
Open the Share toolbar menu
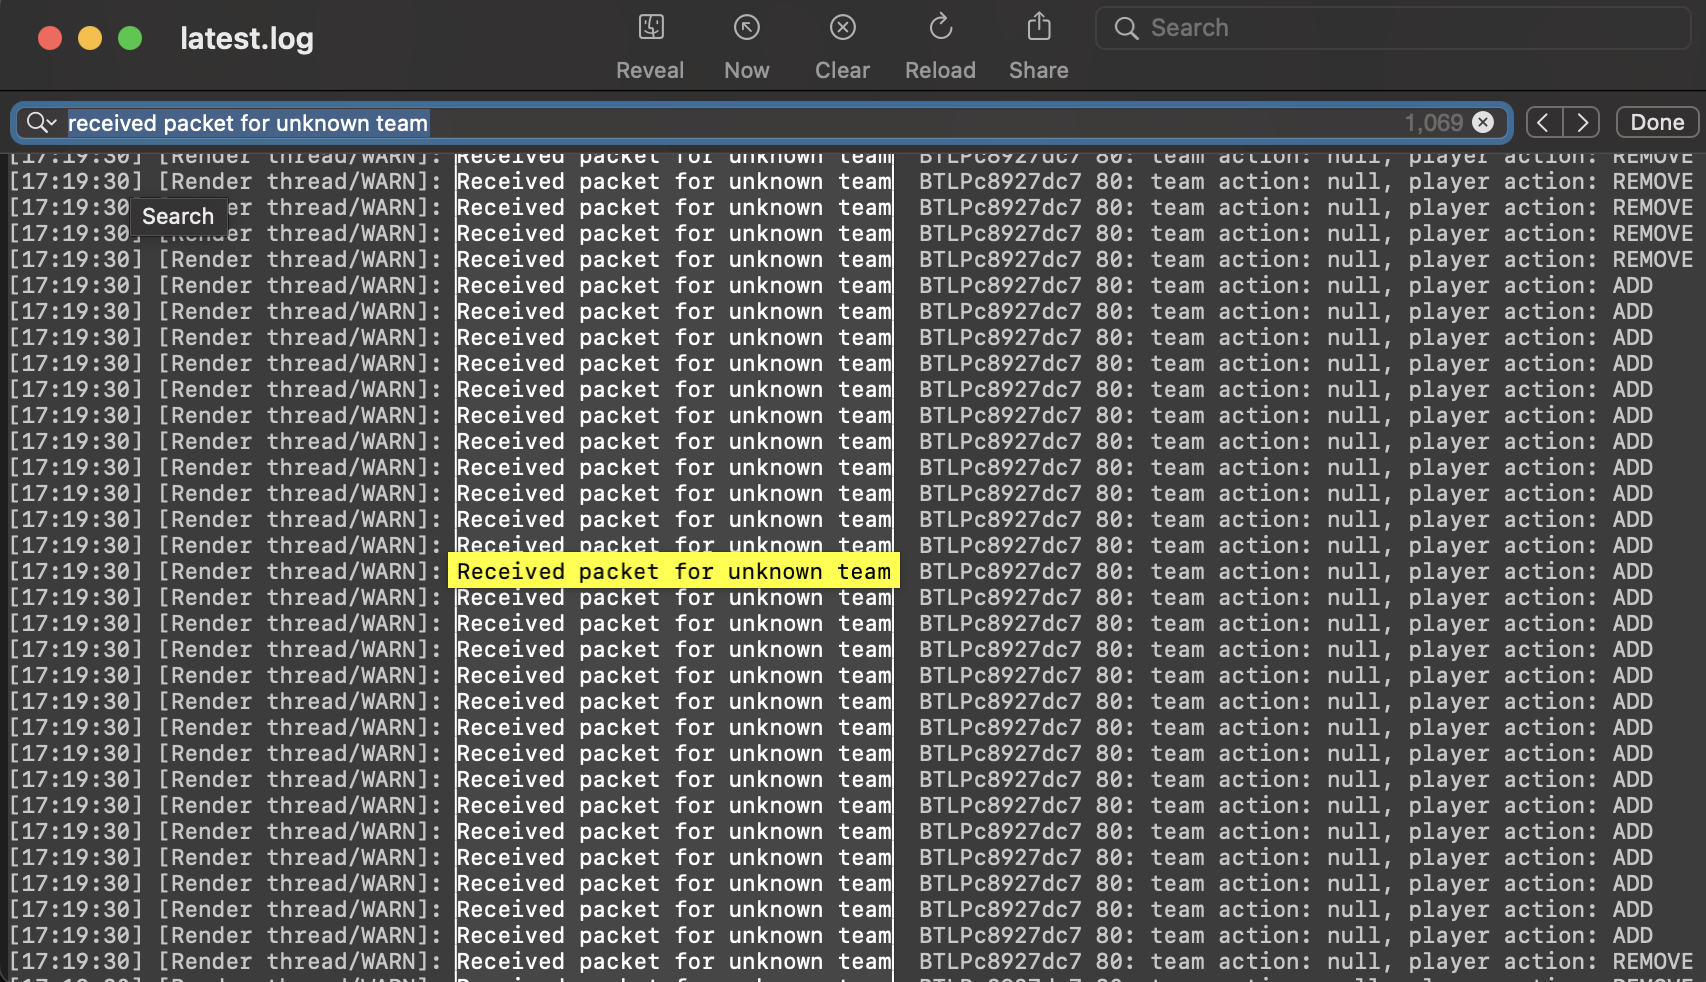click(x=1039, y=27)
